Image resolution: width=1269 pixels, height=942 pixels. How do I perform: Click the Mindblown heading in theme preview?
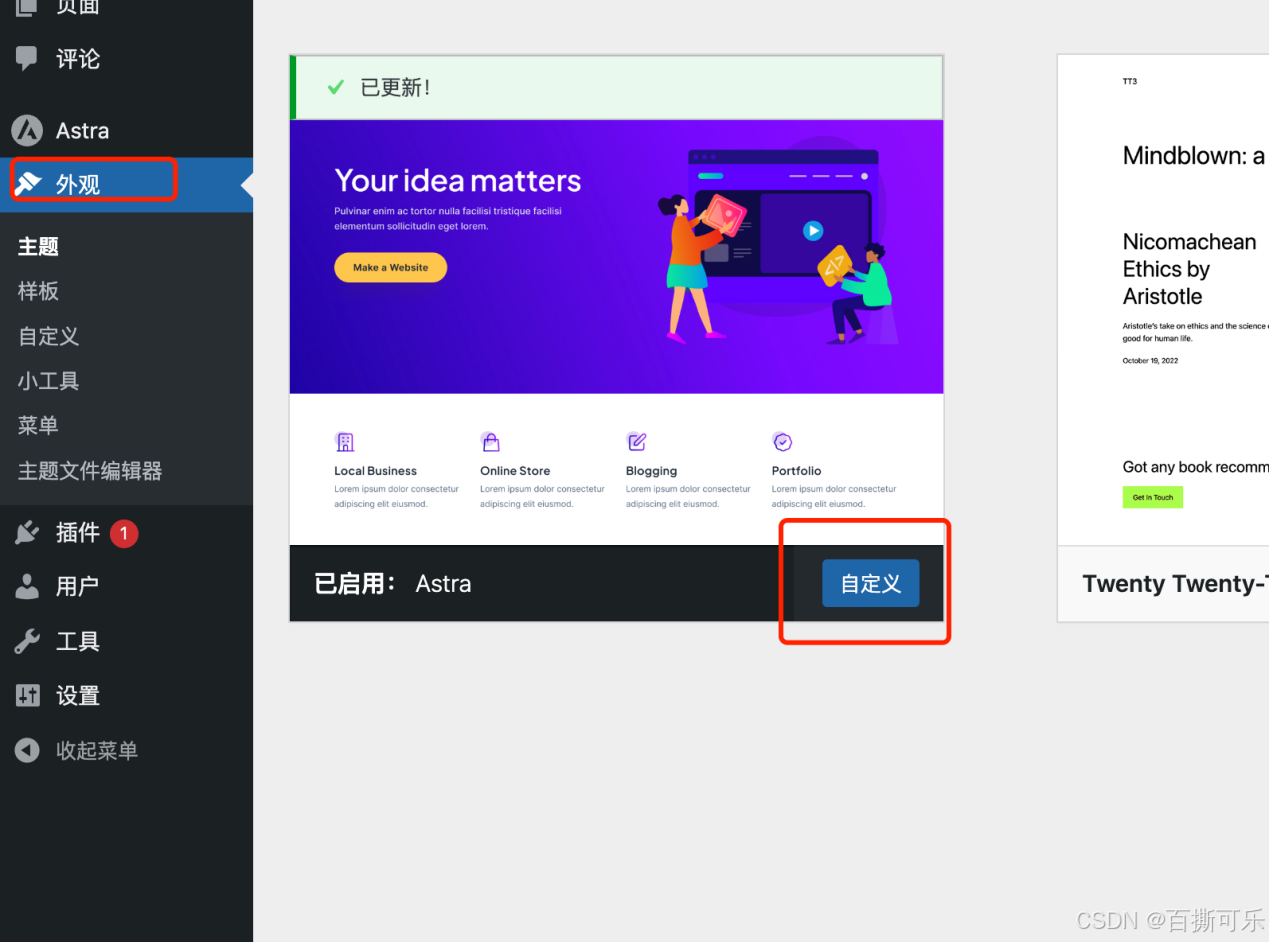coord(1194,156)
